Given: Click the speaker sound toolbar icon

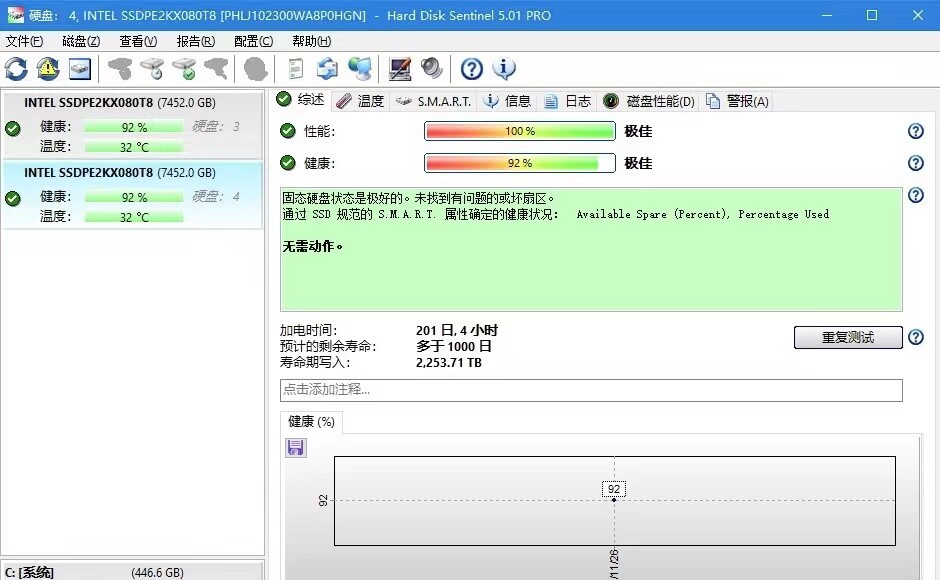Looking at the screenshot, I should [x=431, y=69].
